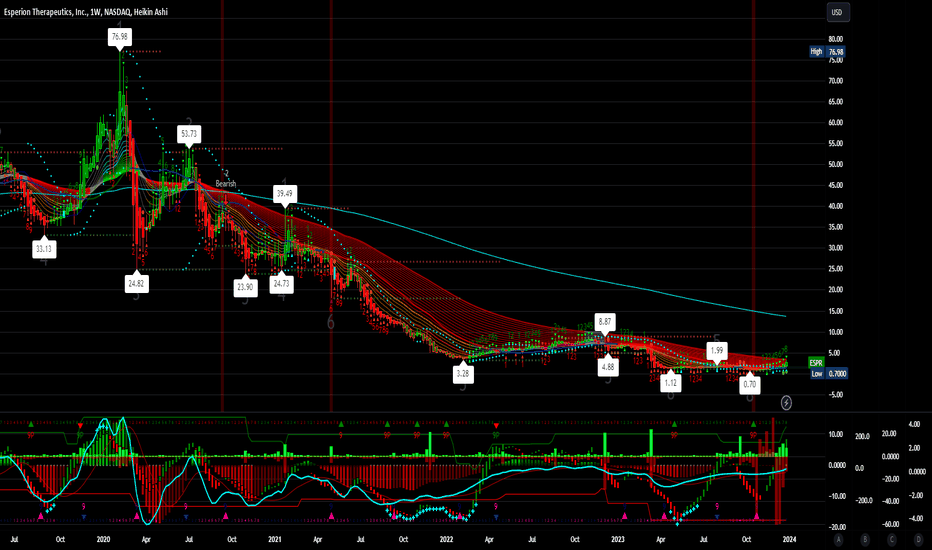Viewport: 932px width, 550px height.
Task: Click the 50.00 price axis tick
Action: (x=836, y=164)
